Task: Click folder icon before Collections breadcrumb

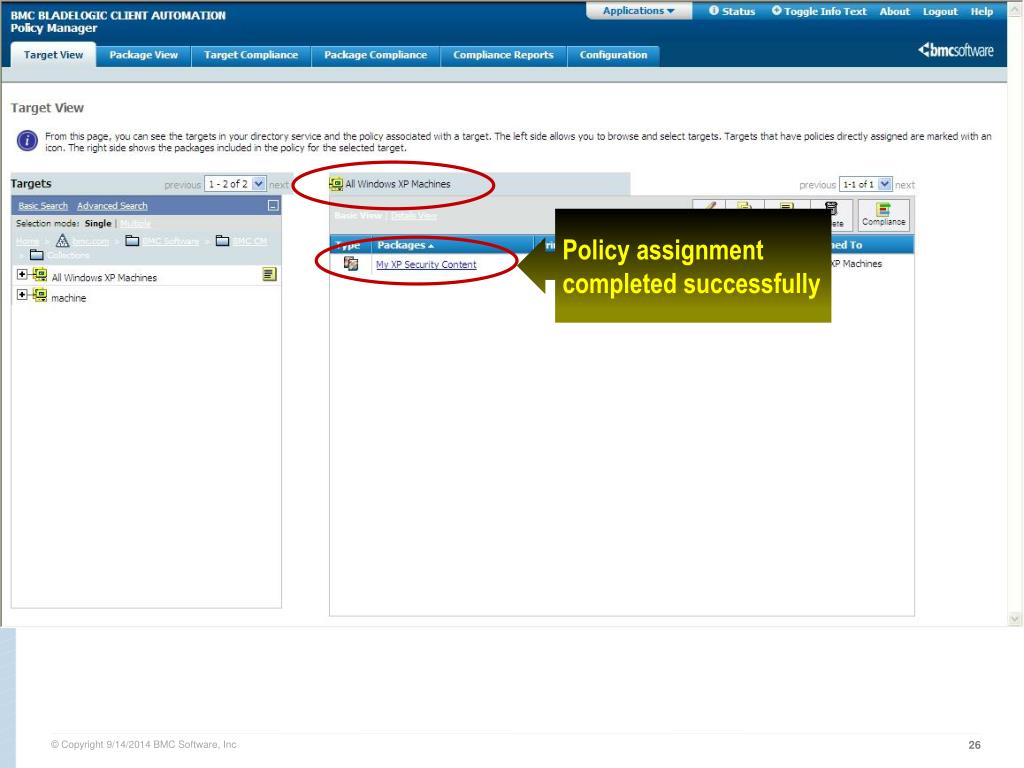Action: [37, 255]
